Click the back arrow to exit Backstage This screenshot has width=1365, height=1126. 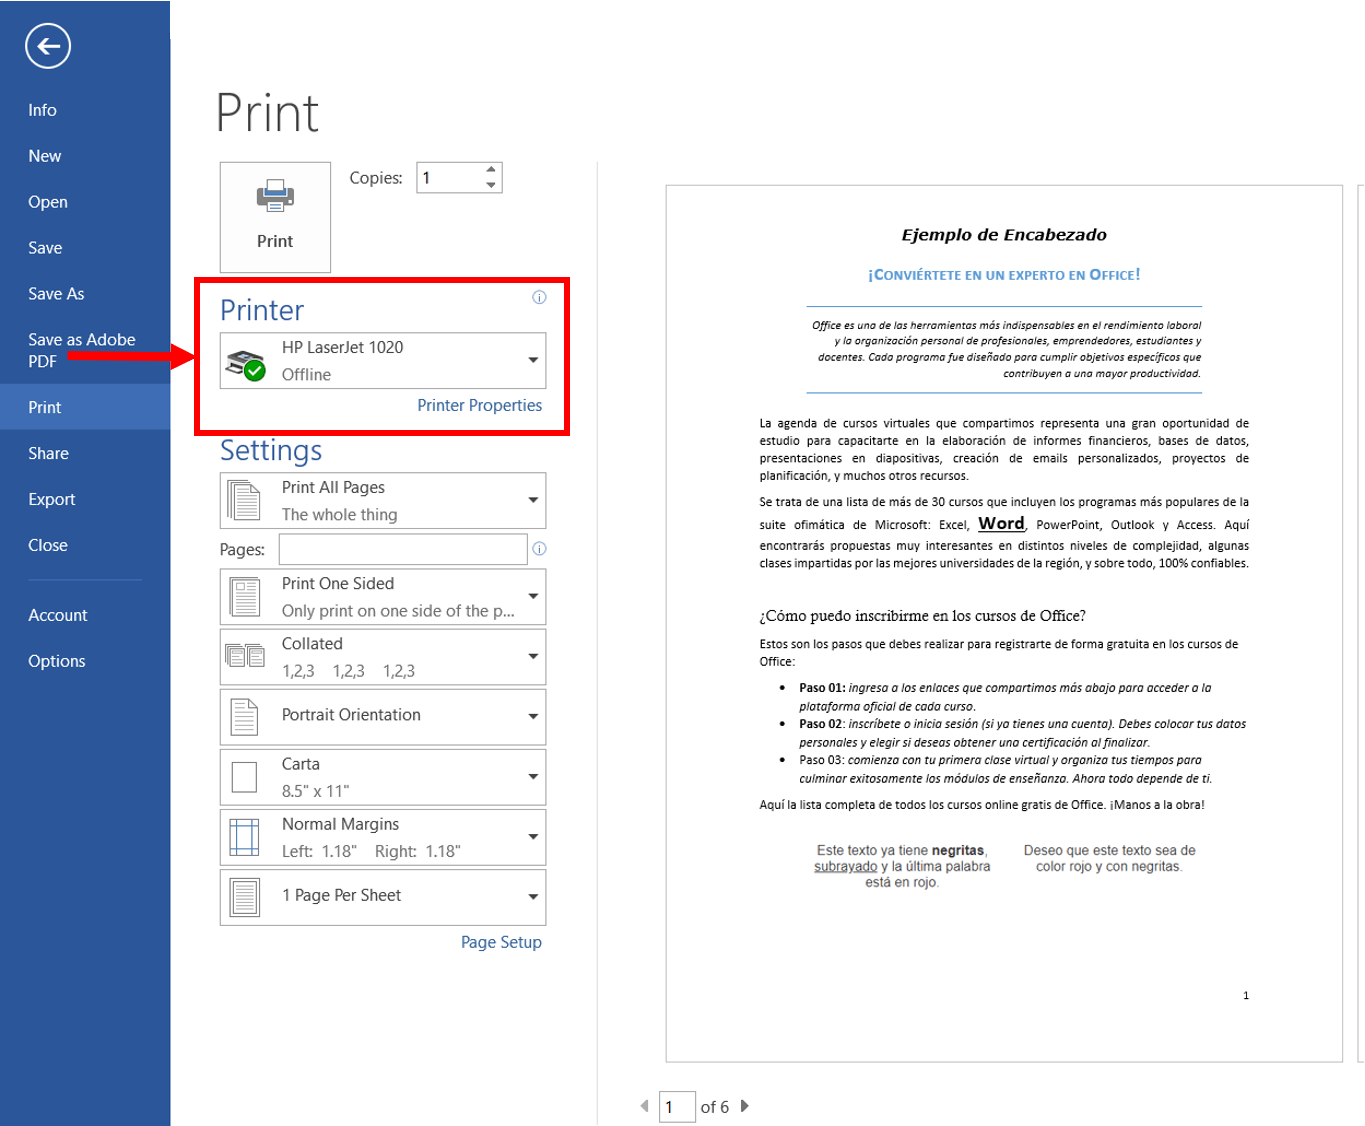pos(48,46)
